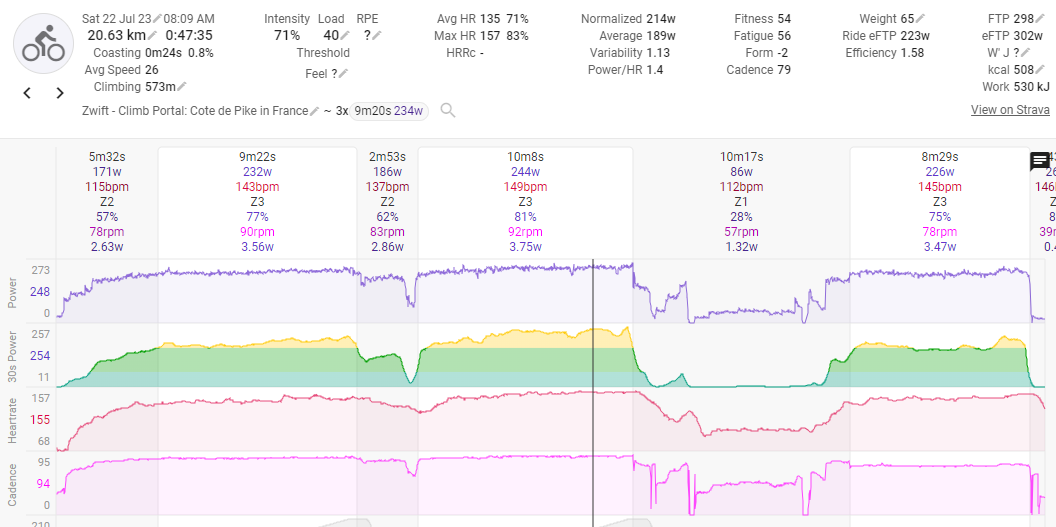This screenshot has width=1056, height=527.
Task: Open the chat comments icon
Action: 1040,162
